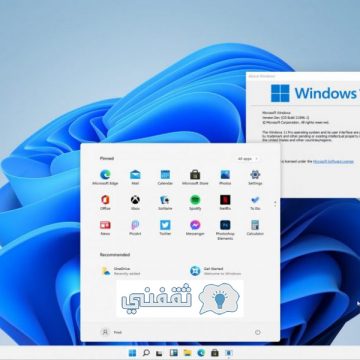Launch the Calendar pinned app
The width and height of the screenshot is (360, 360).
coord(165,177)
